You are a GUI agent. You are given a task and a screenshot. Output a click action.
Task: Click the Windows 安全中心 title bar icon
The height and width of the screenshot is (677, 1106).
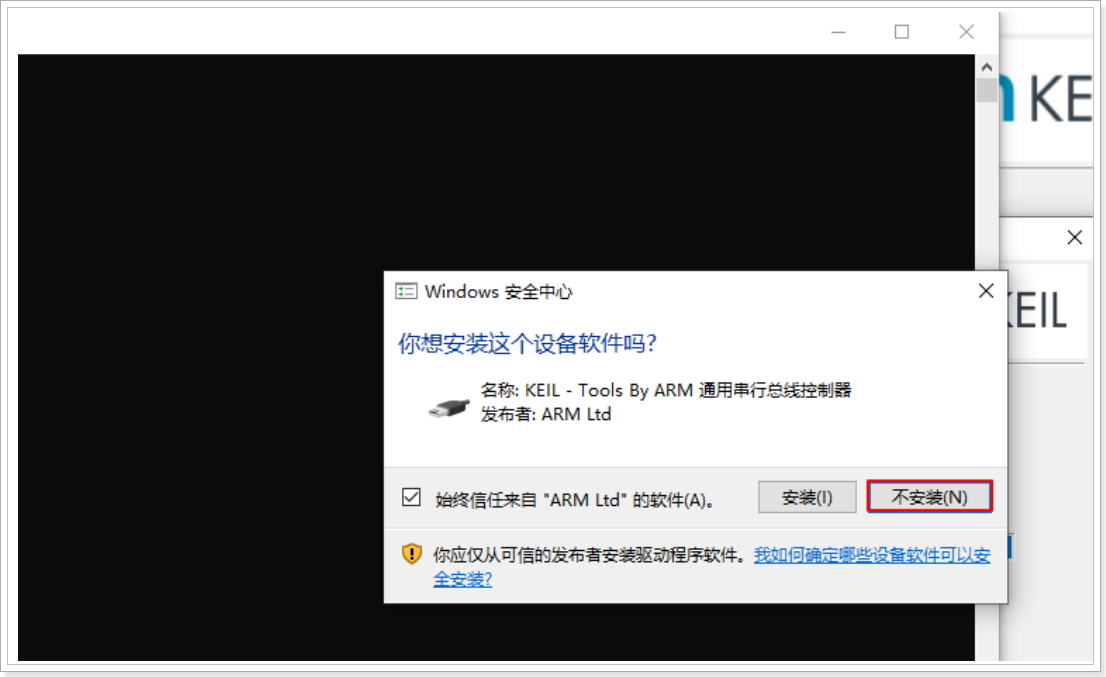click(x=406, y=291)
